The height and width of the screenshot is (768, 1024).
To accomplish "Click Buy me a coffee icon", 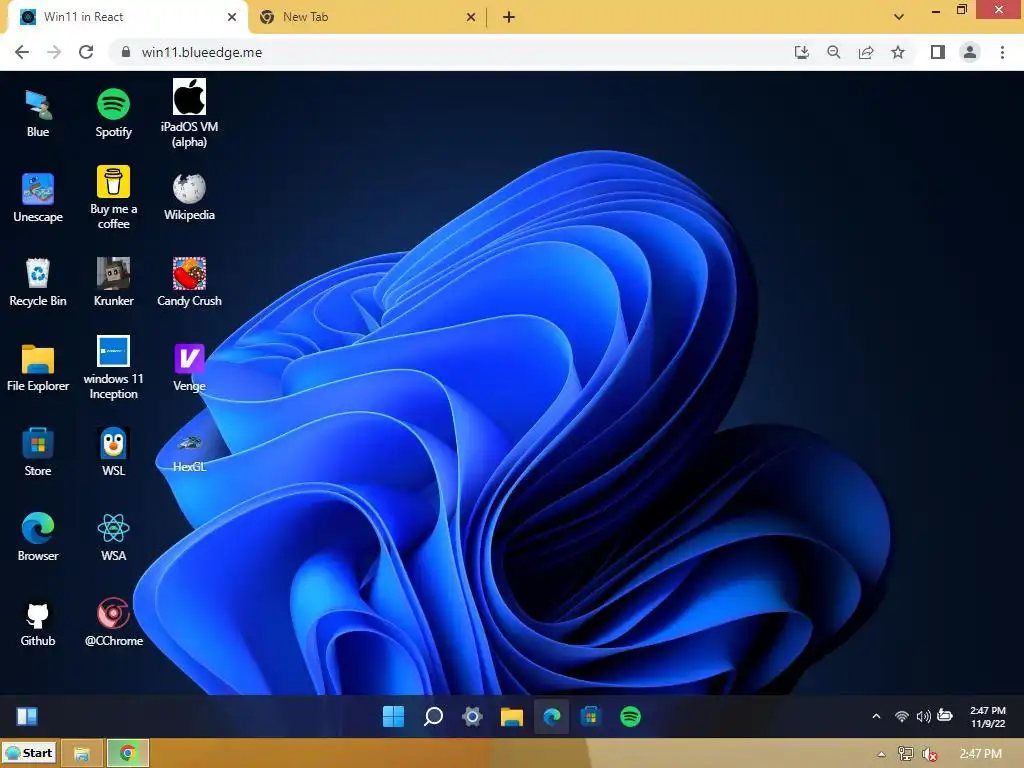I will tap(114, 198).
